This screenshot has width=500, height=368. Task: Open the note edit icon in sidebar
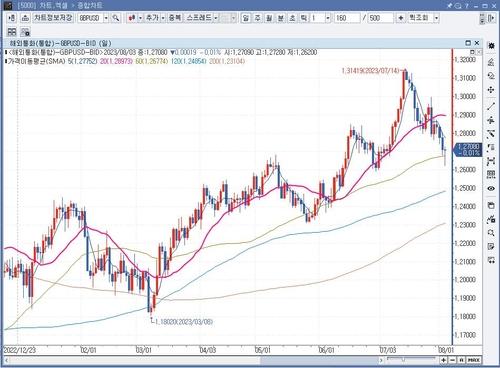pos(491,246)
